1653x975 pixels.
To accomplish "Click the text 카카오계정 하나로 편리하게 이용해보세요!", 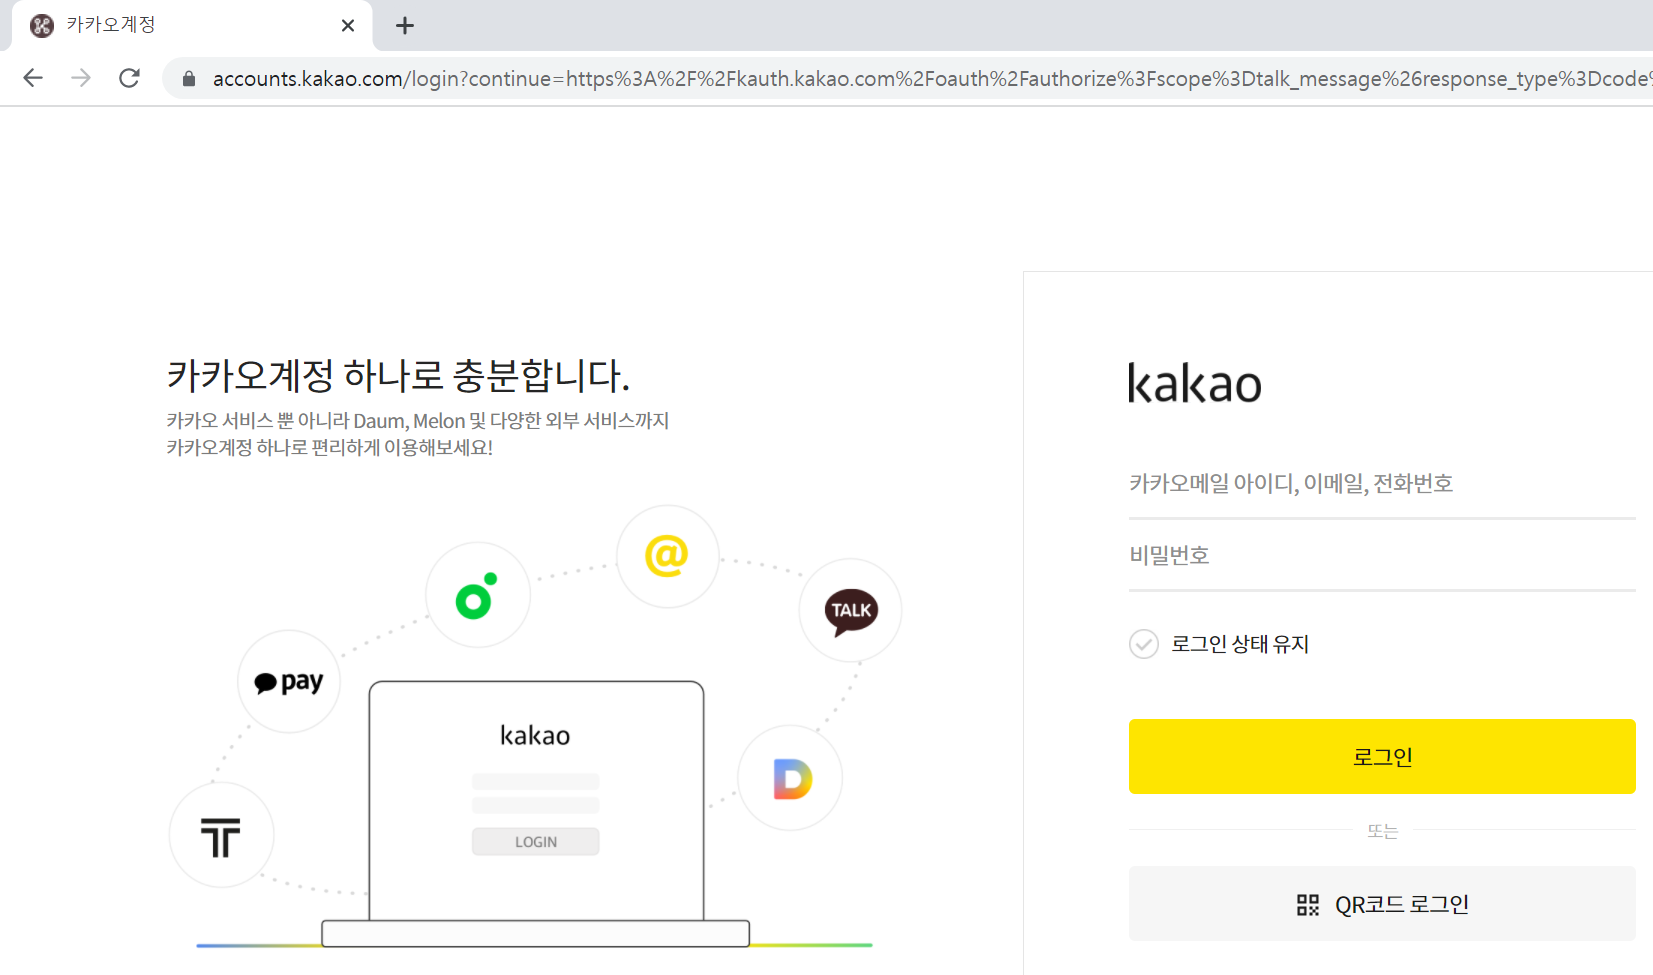I will coord(330,448).
